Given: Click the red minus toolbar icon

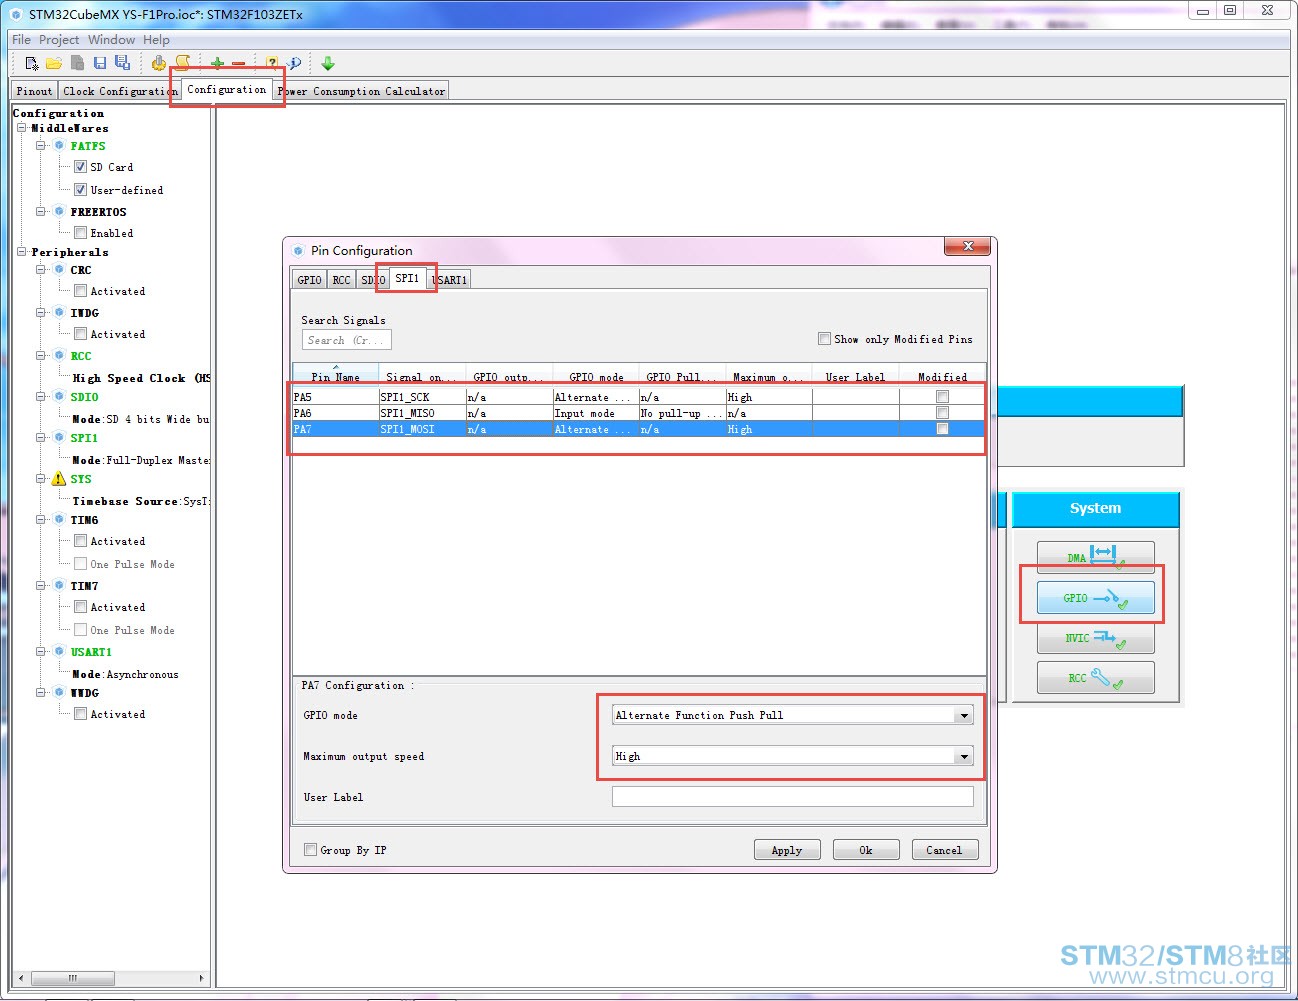Looking at the screenshot, I should click(238, 63).
